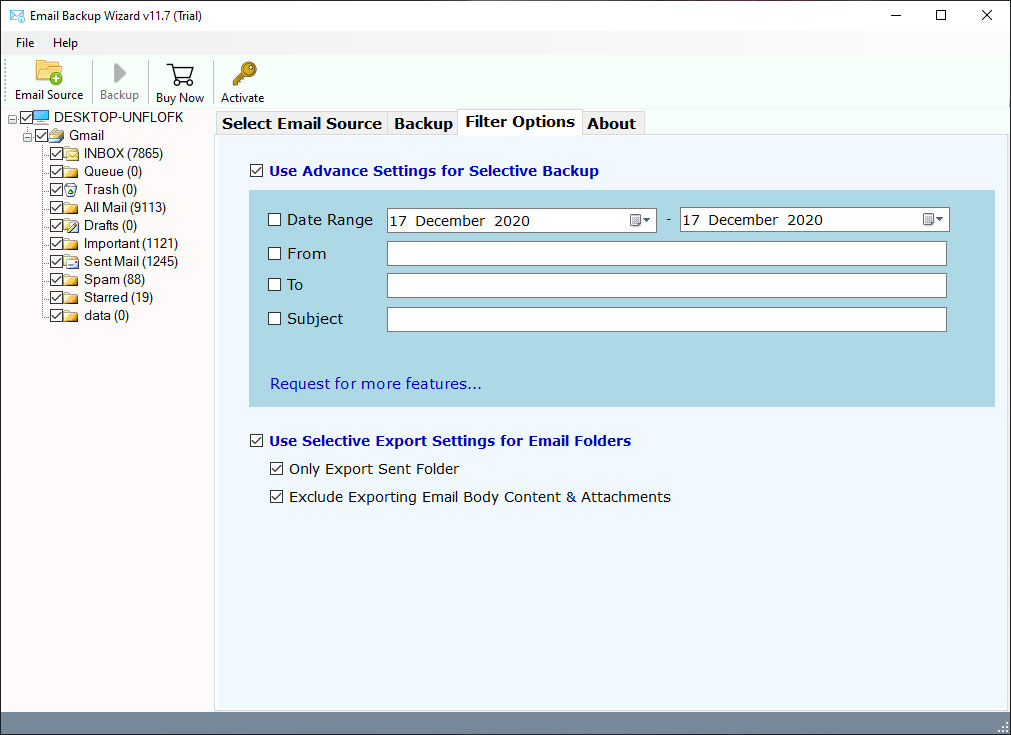1011x735 pixels.
Task: Select the Starred (19) folder
Action: point(119,298)
